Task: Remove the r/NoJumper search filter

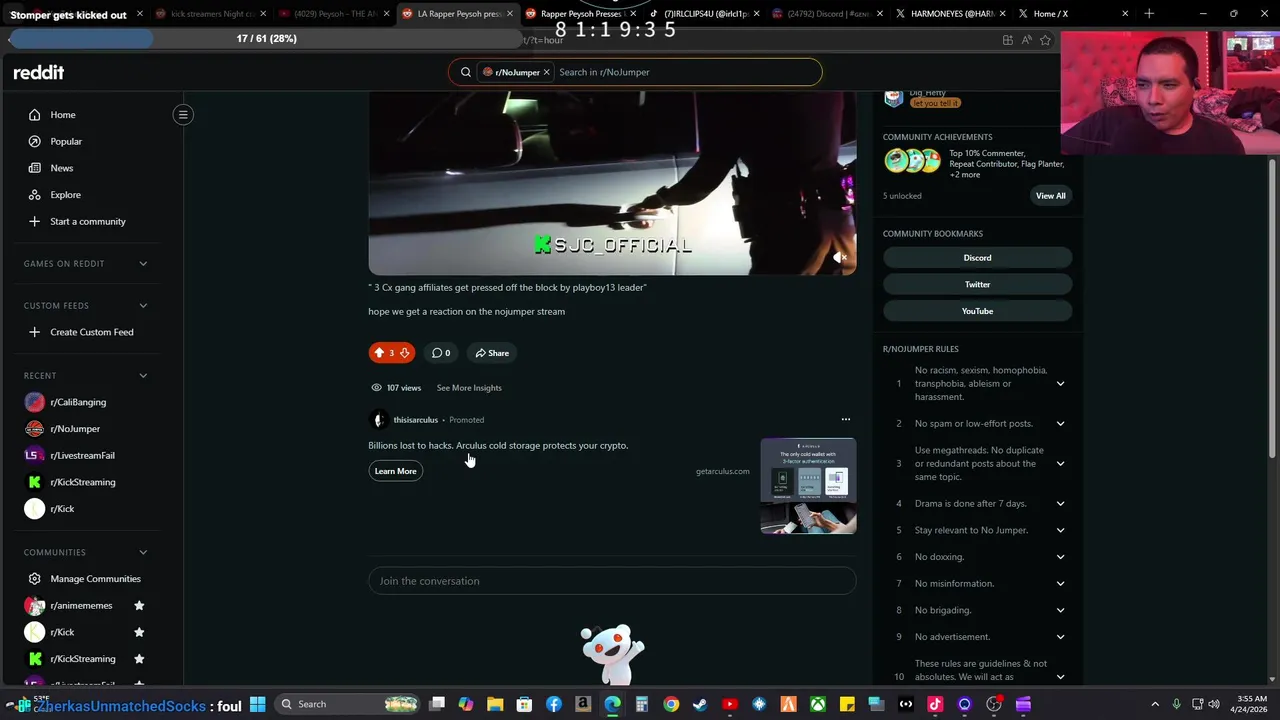Action: point(546,72)
